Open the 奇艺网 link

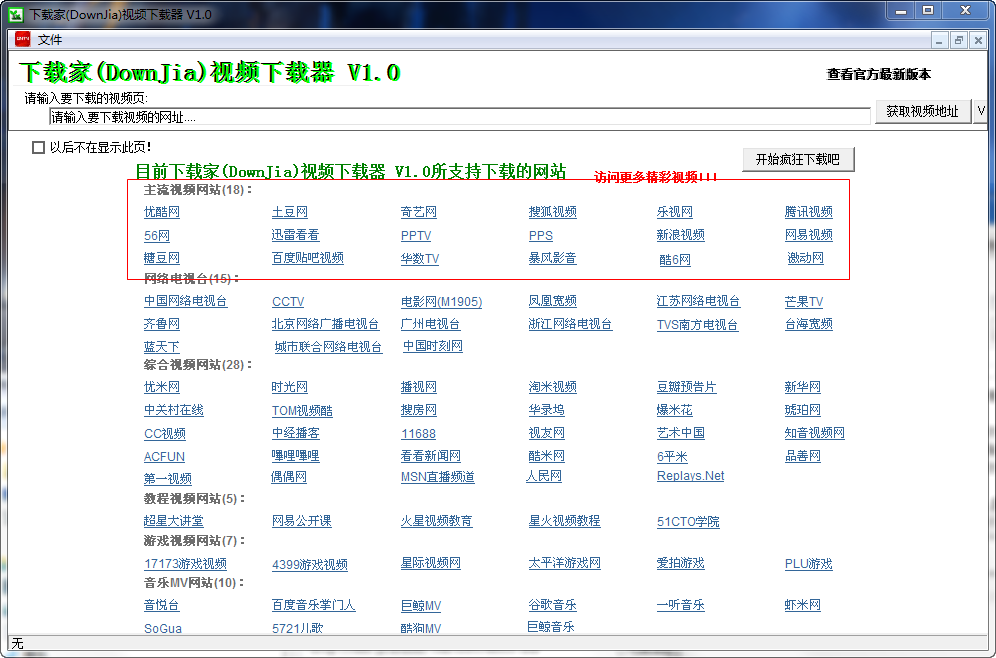(x=418, y=212)
